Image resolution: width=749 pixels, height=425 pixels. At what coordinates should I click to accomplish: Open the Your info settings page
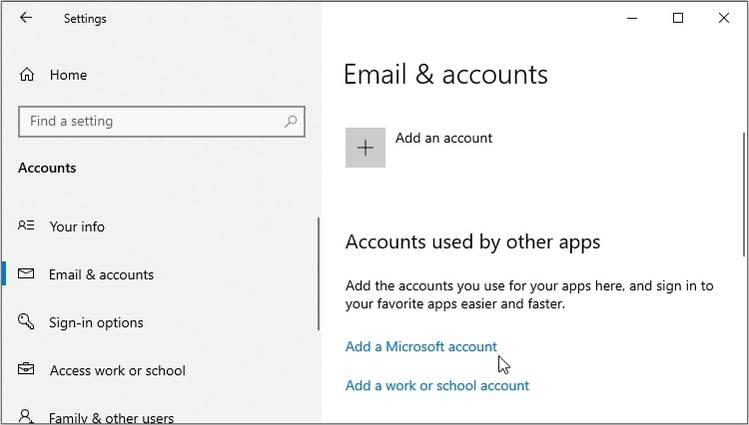pyautogui.click(x=77, y=227)
